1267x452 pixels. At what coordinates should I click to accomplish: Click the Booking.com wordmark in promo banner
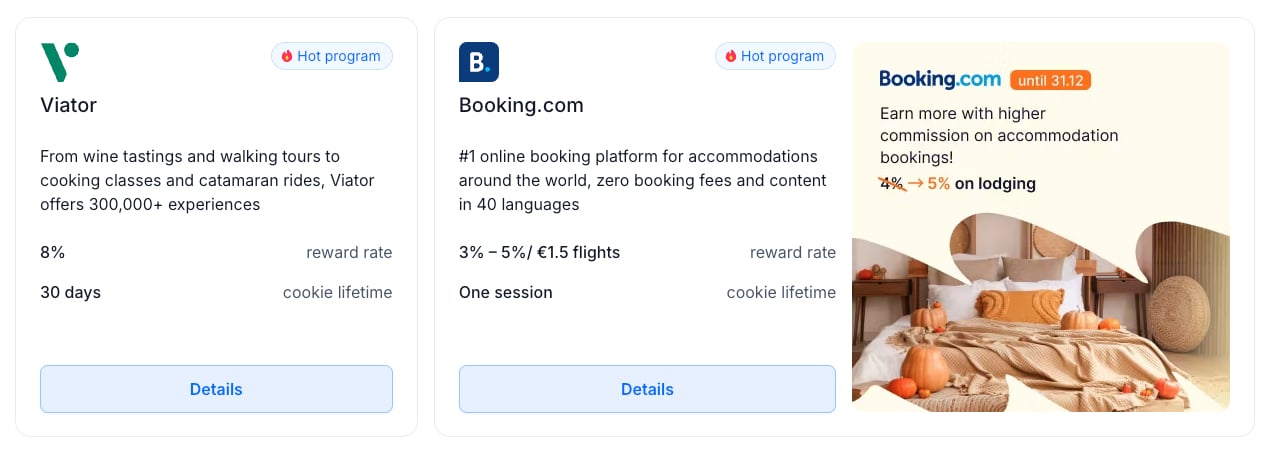[939, 79]
